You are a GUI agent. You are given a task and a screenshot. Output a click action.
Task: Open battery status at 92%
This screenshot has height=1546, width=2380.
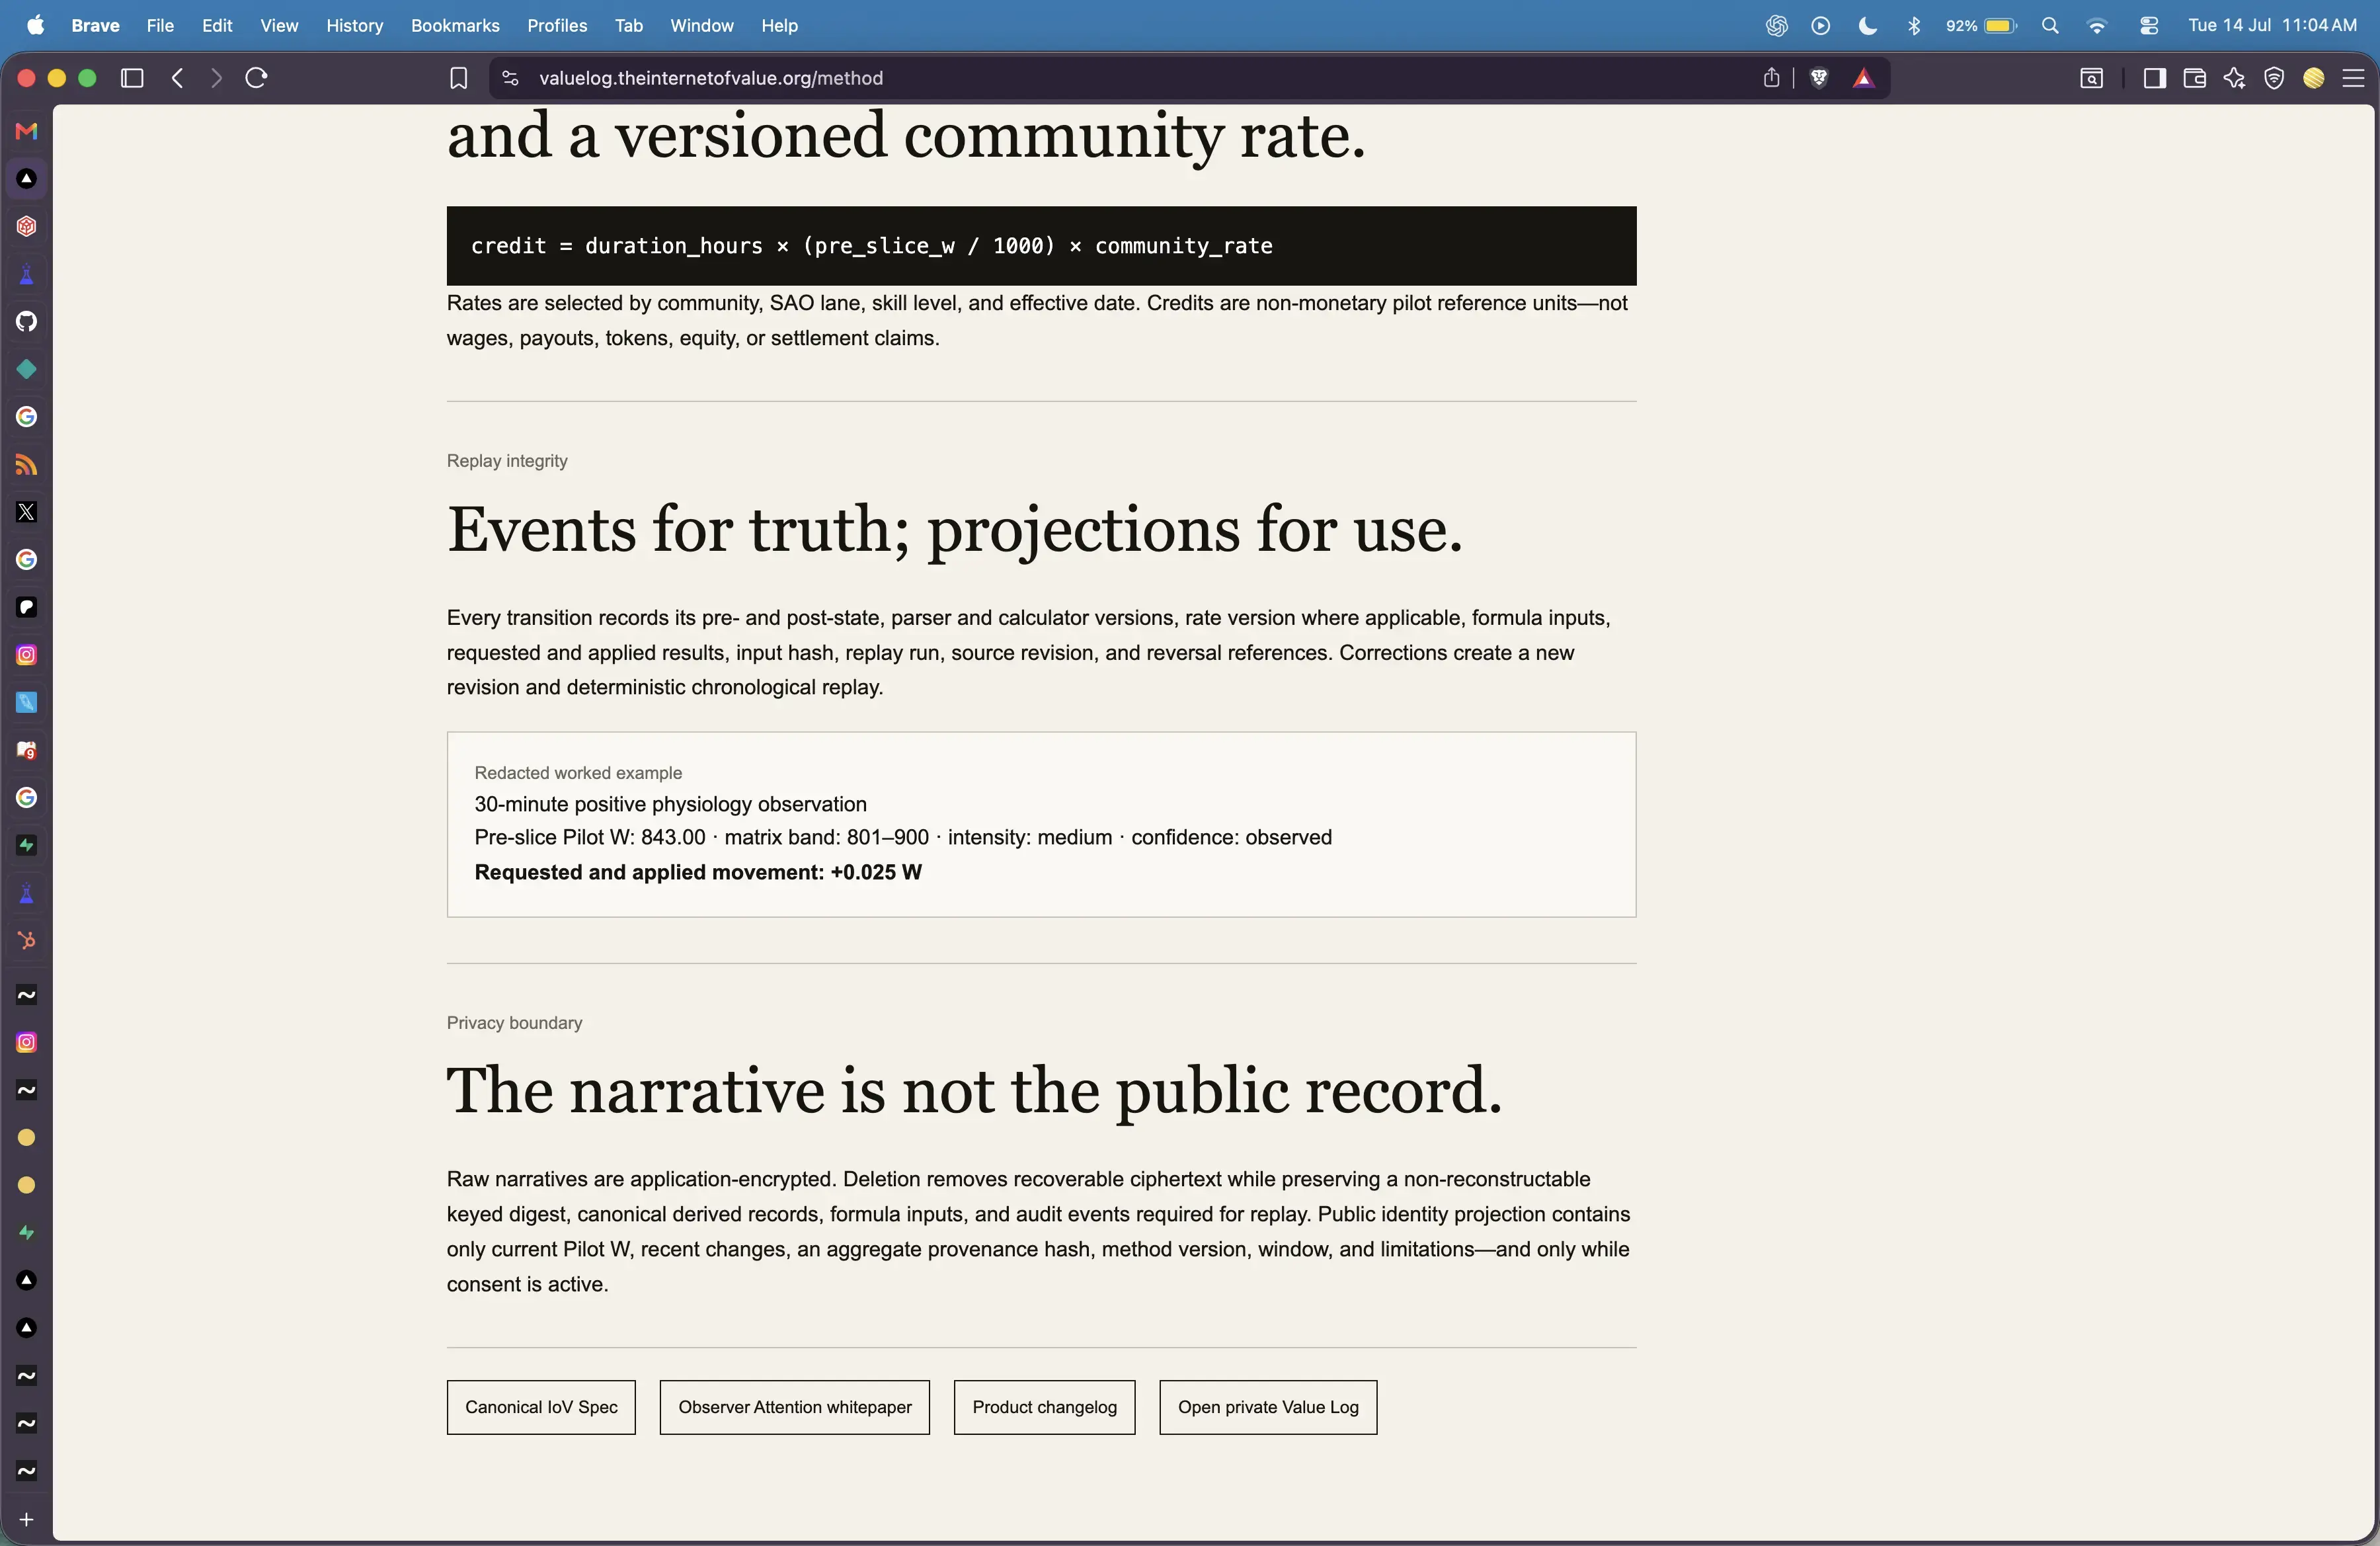point(1981,26)
